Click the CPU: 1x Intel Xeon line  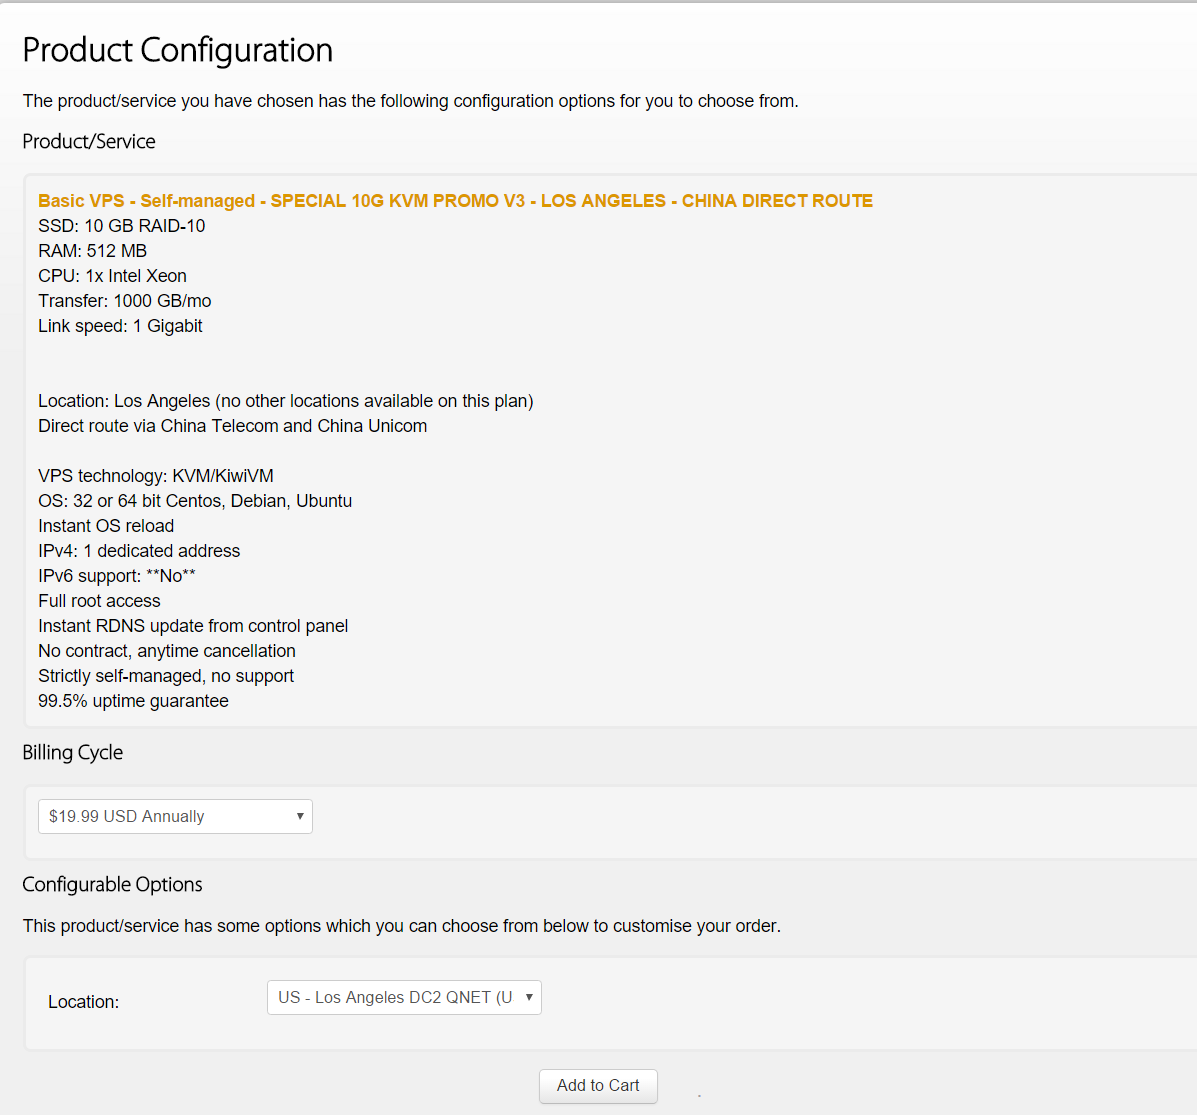[x=112, y=276]
